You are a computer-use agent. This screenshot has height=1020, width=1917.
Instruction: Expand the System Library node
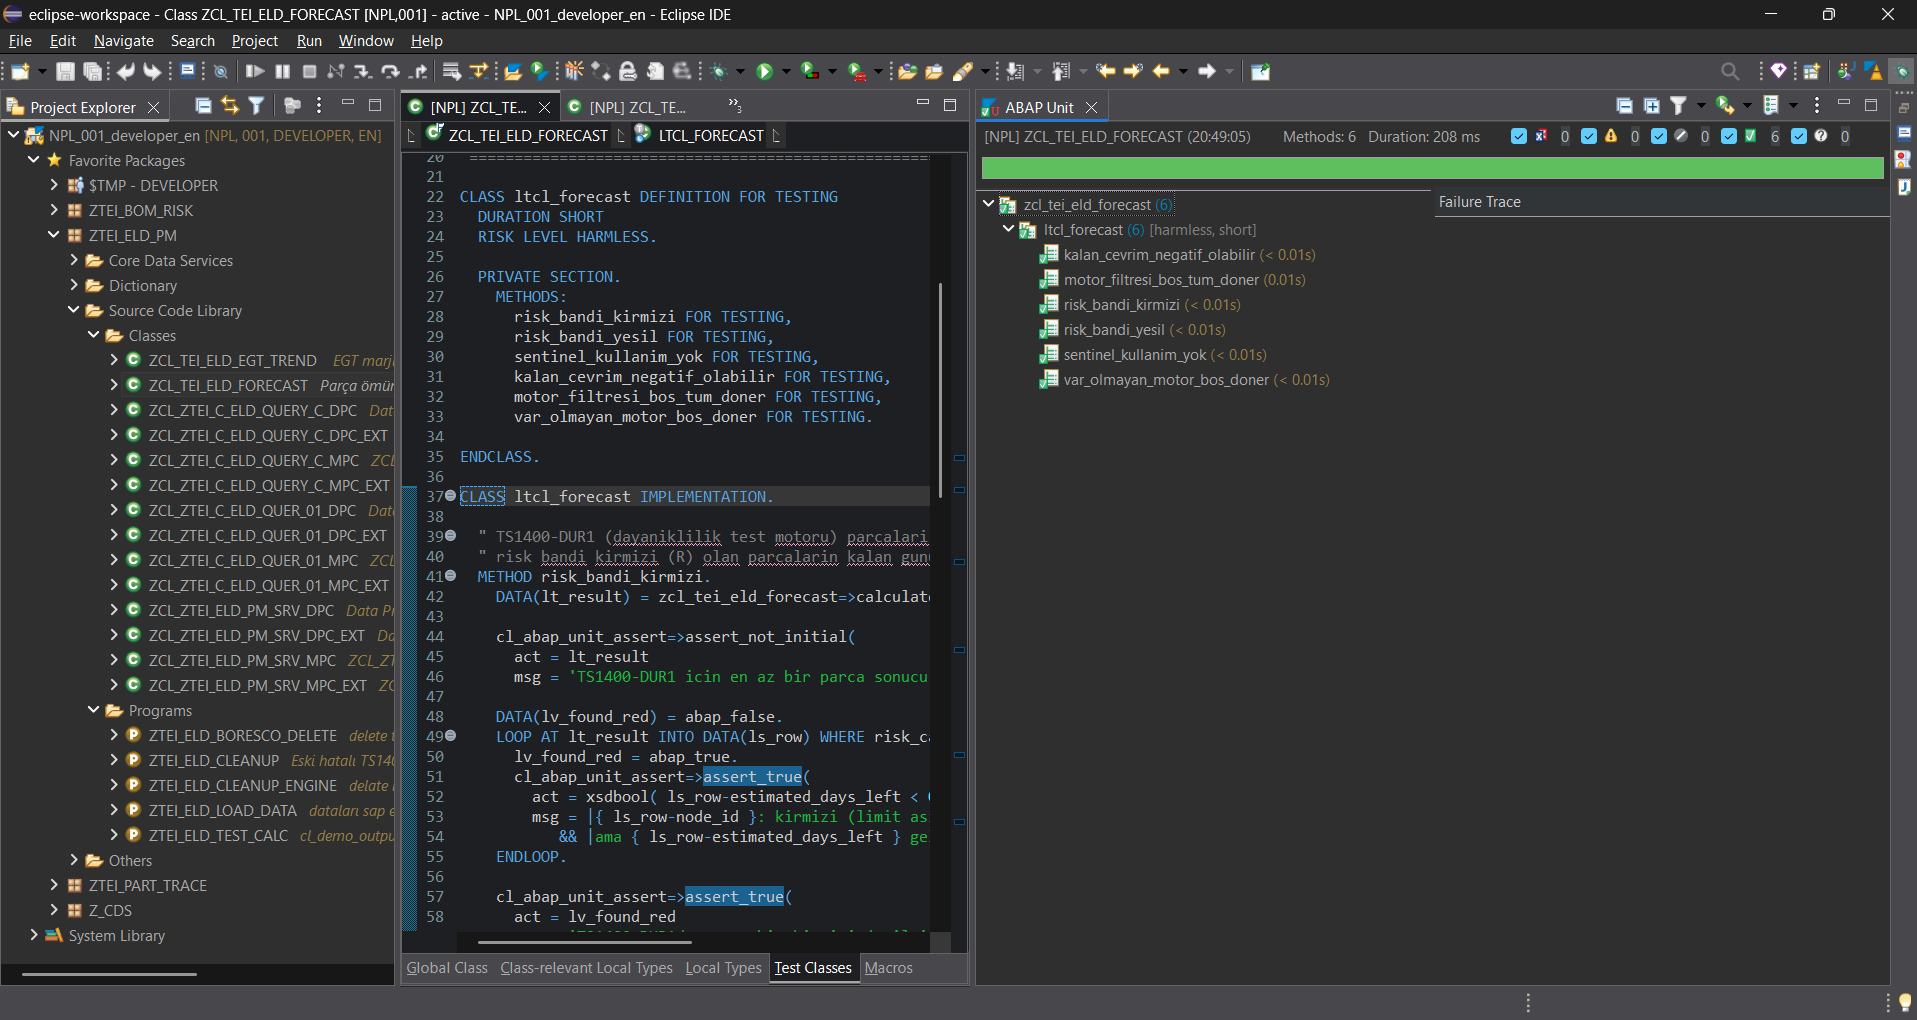(x=34, y=935)
